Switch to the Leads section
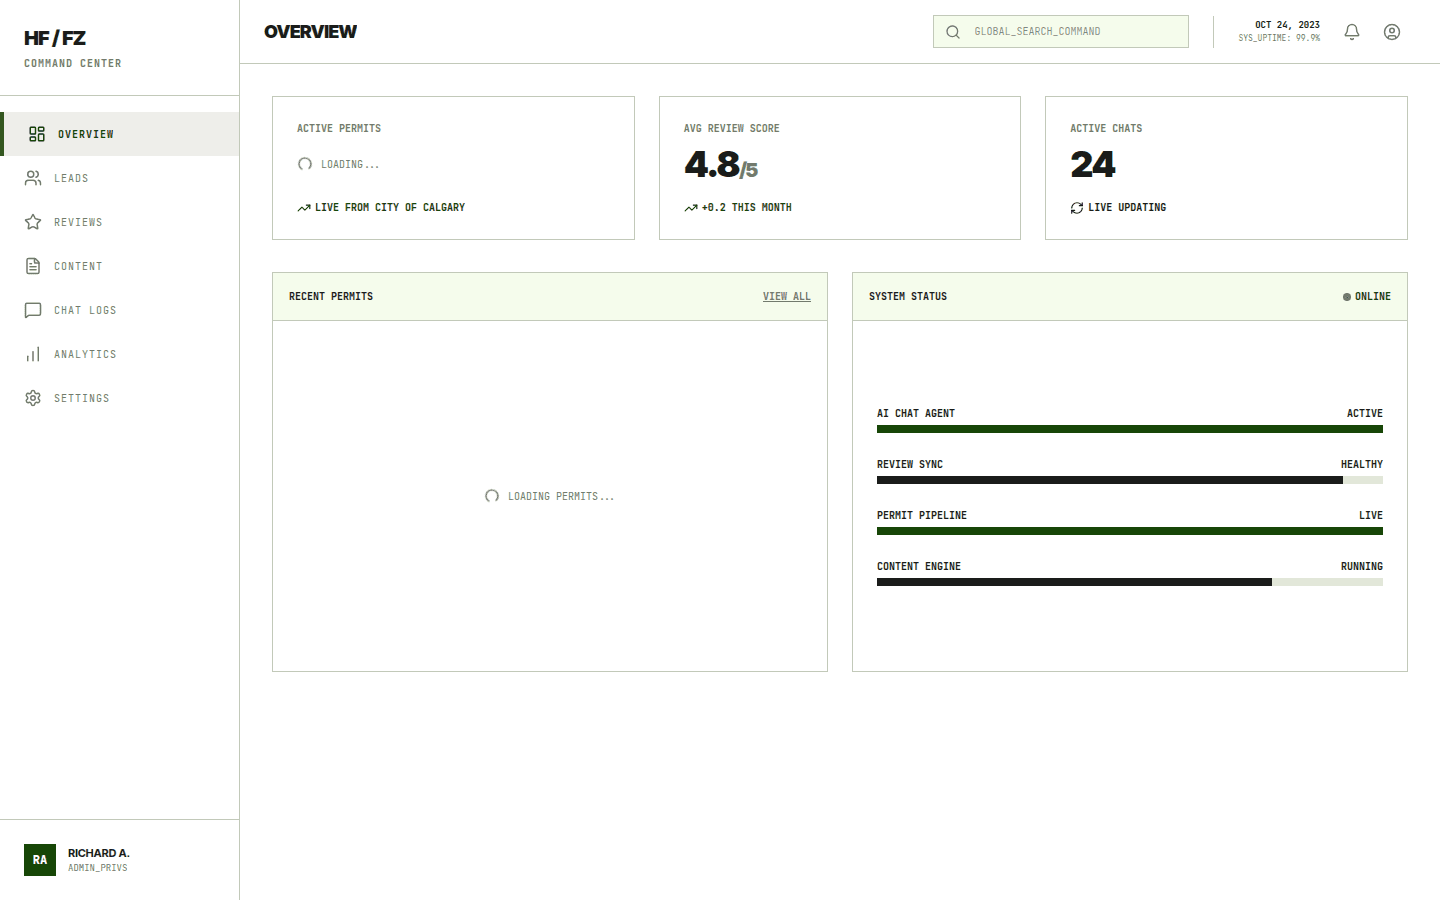 click(70, 177)
